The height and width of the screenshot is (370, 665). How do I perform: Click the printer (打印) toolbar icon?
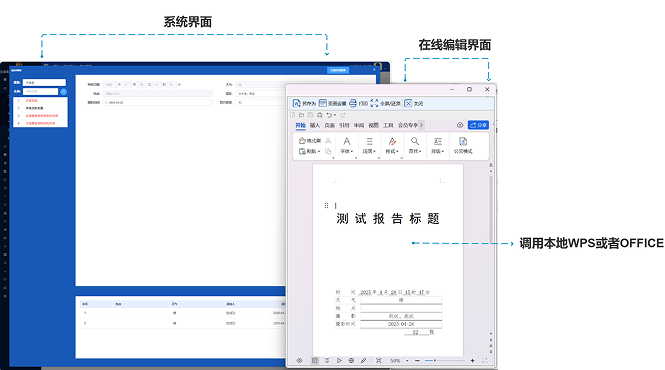coord(353,103)
